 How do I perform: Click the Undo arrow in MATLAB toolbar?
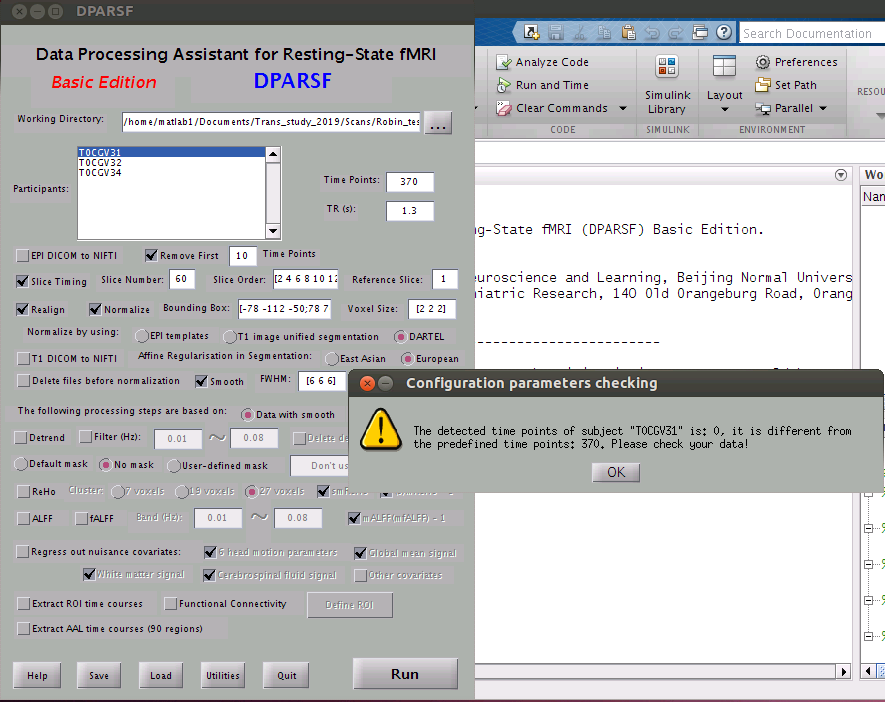click(x=652, y=33)
